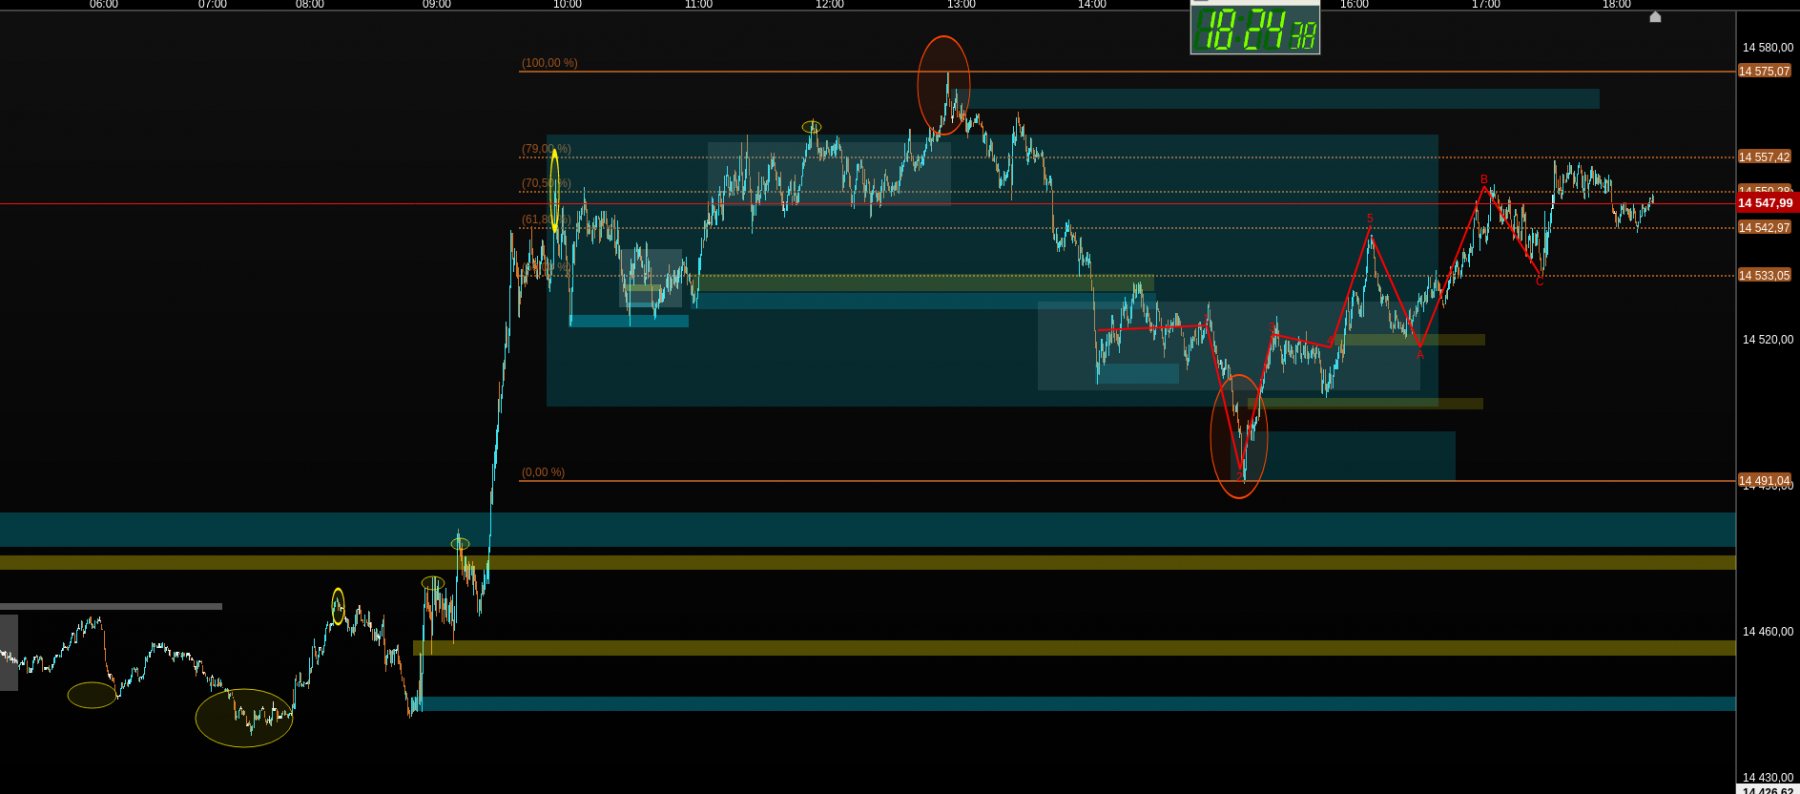Select the red wave label B

[x=1484, y=180]
